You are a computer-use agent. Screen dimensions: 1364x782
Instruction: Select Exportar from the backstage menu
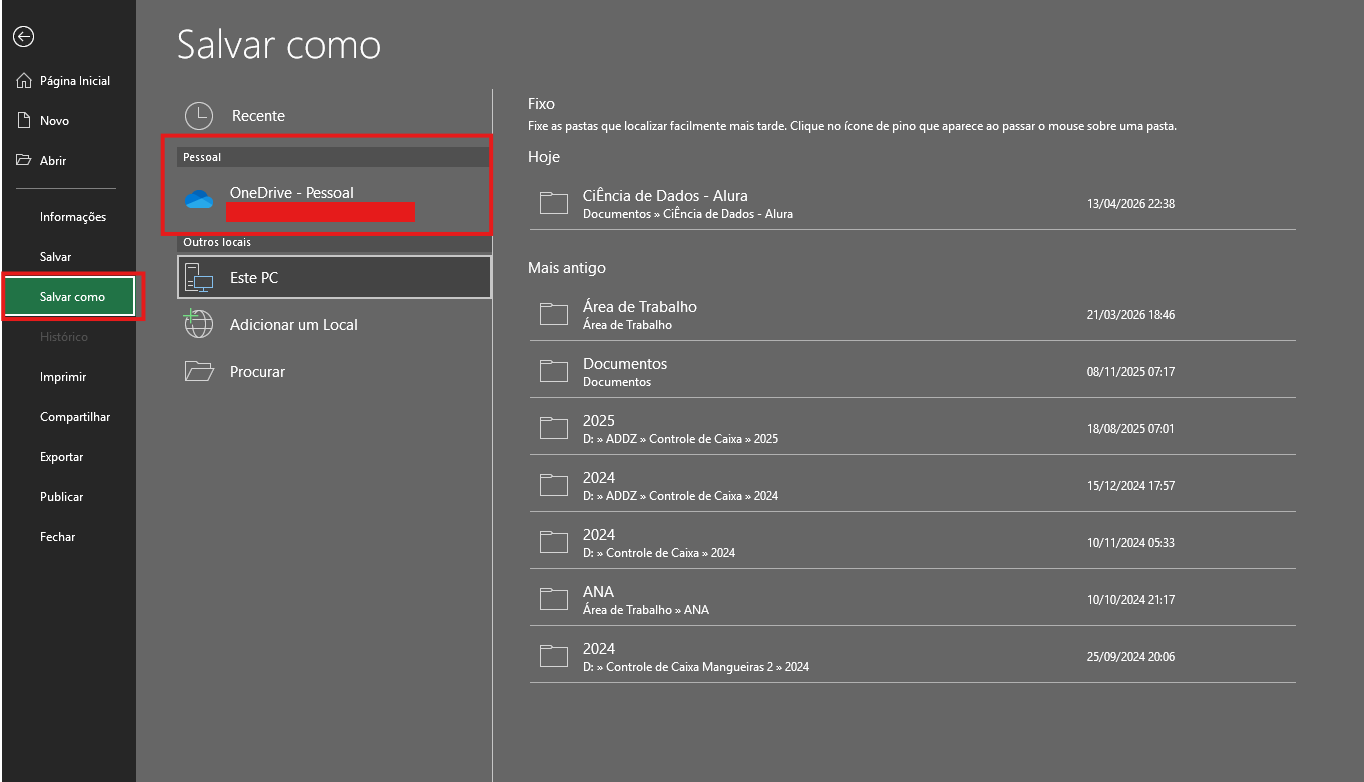(x=61, y=457)
